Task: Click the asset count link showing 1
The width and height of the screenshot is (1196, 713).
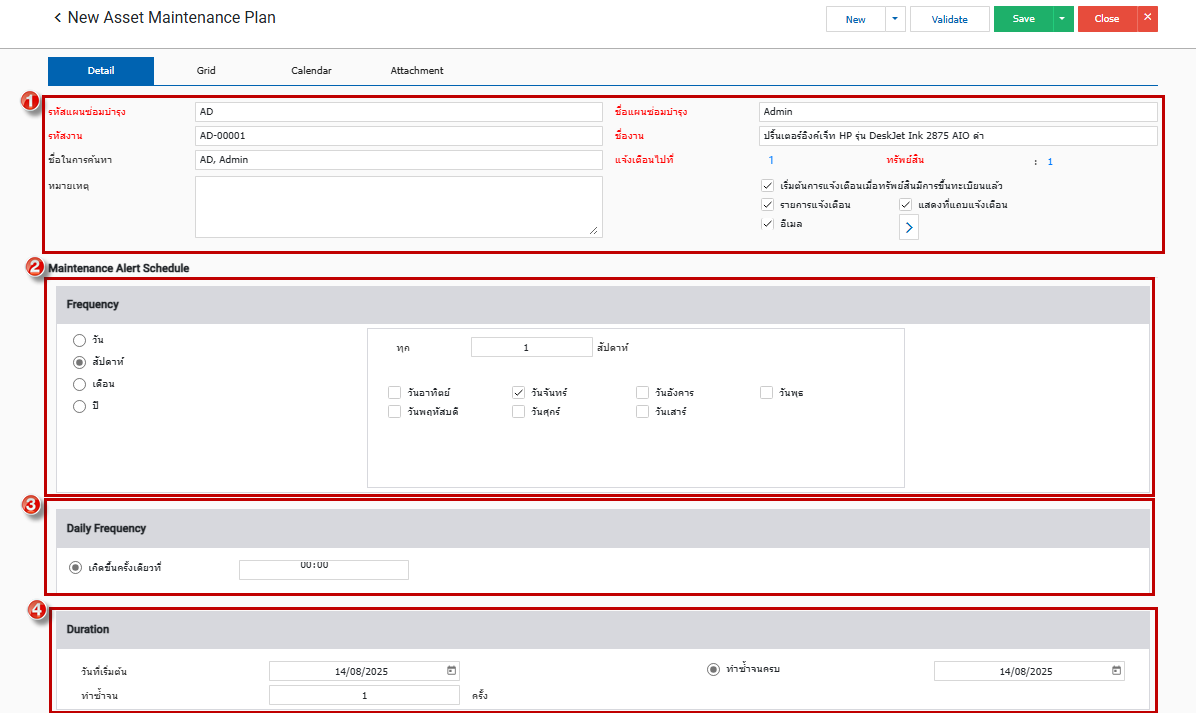Action: point(1050,161)
